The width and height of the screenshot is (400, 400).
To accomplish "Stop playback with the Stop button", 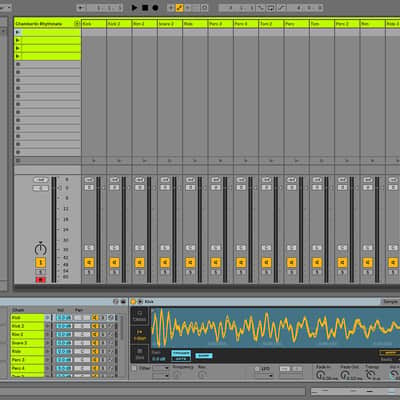I will coord(145,7).
